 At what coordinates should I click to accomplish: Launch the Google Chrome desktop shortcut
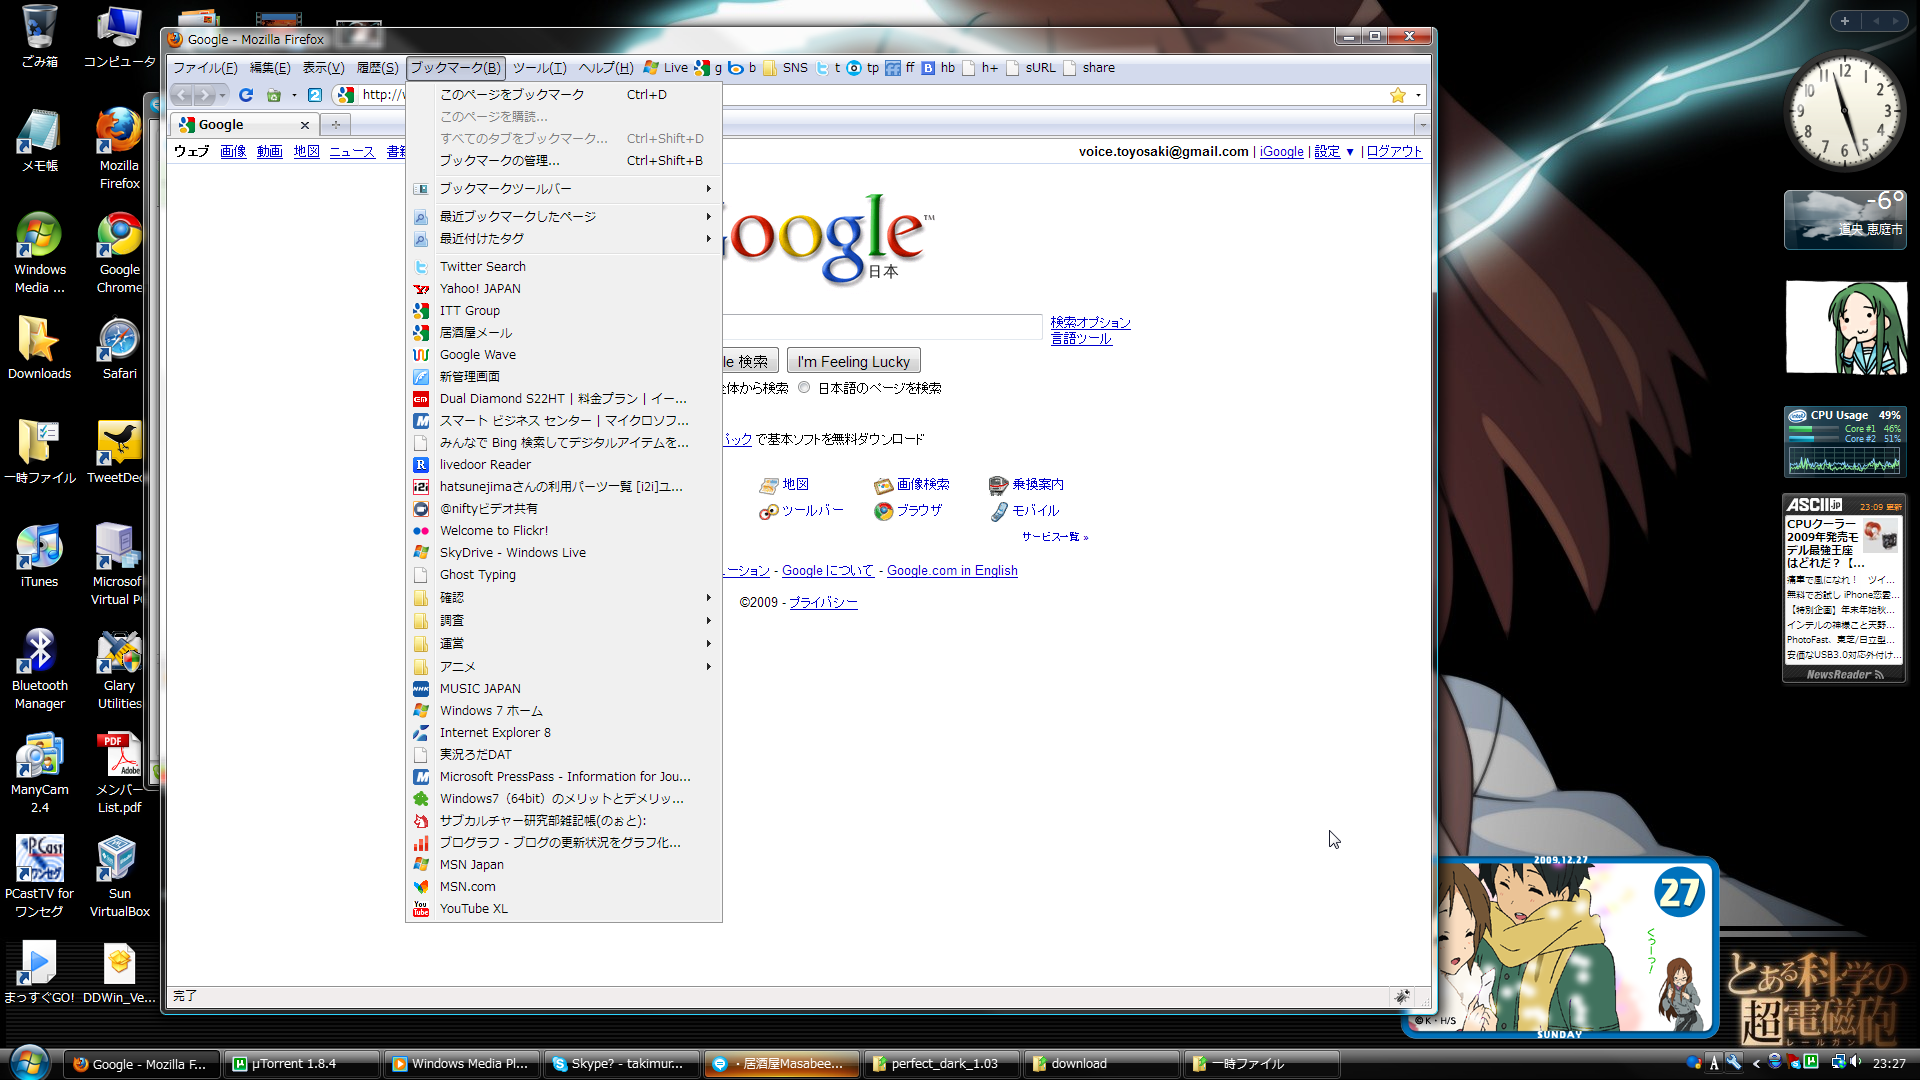tap(119, 253)
